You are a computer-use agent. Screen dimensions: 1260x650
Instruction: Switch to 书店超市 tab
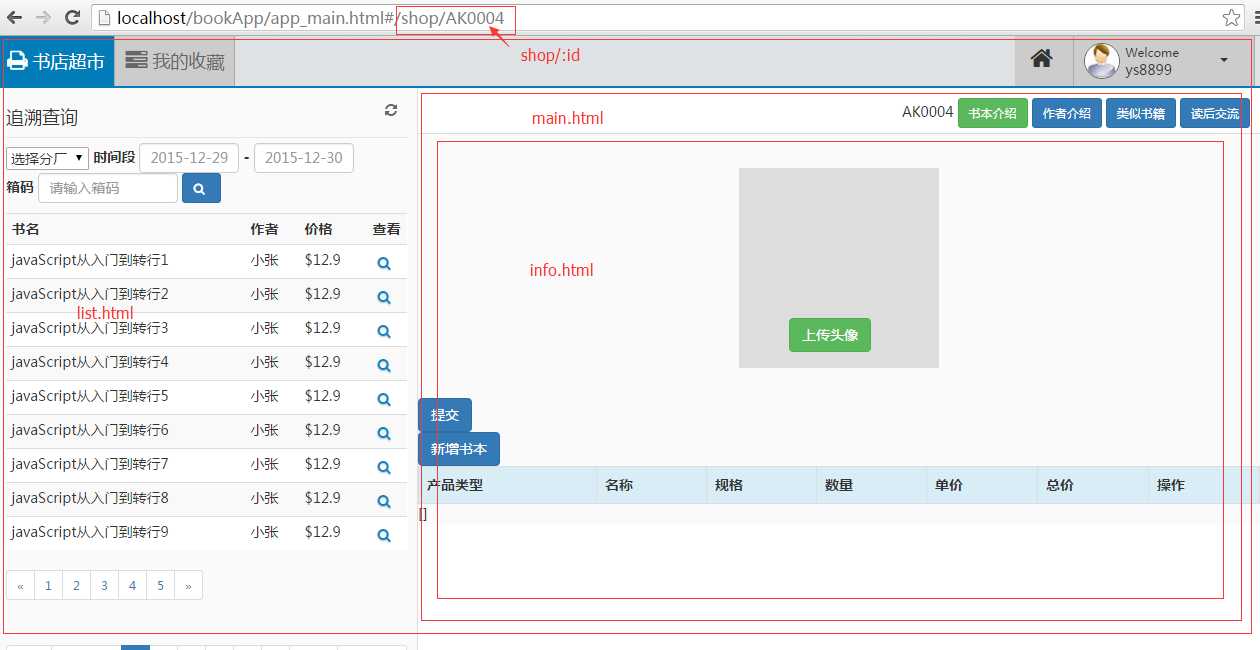[57, 61]
